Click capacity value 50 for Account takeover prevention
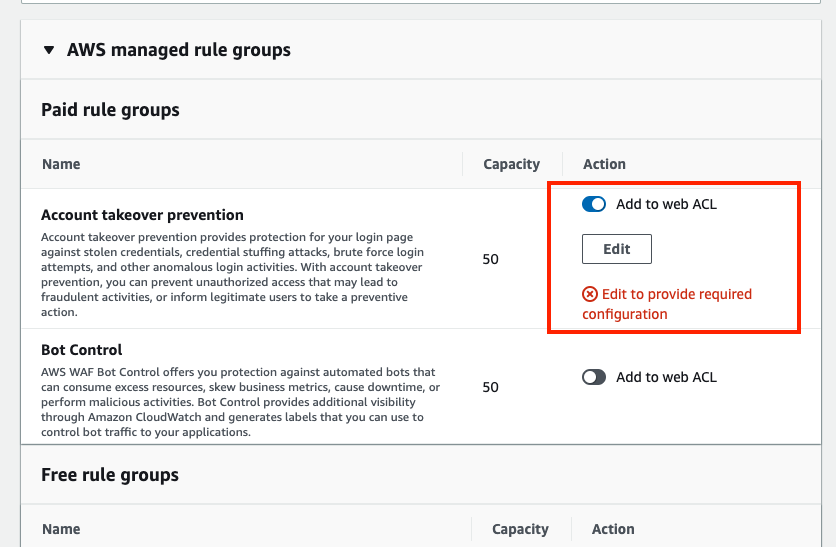 pos(491,259)
